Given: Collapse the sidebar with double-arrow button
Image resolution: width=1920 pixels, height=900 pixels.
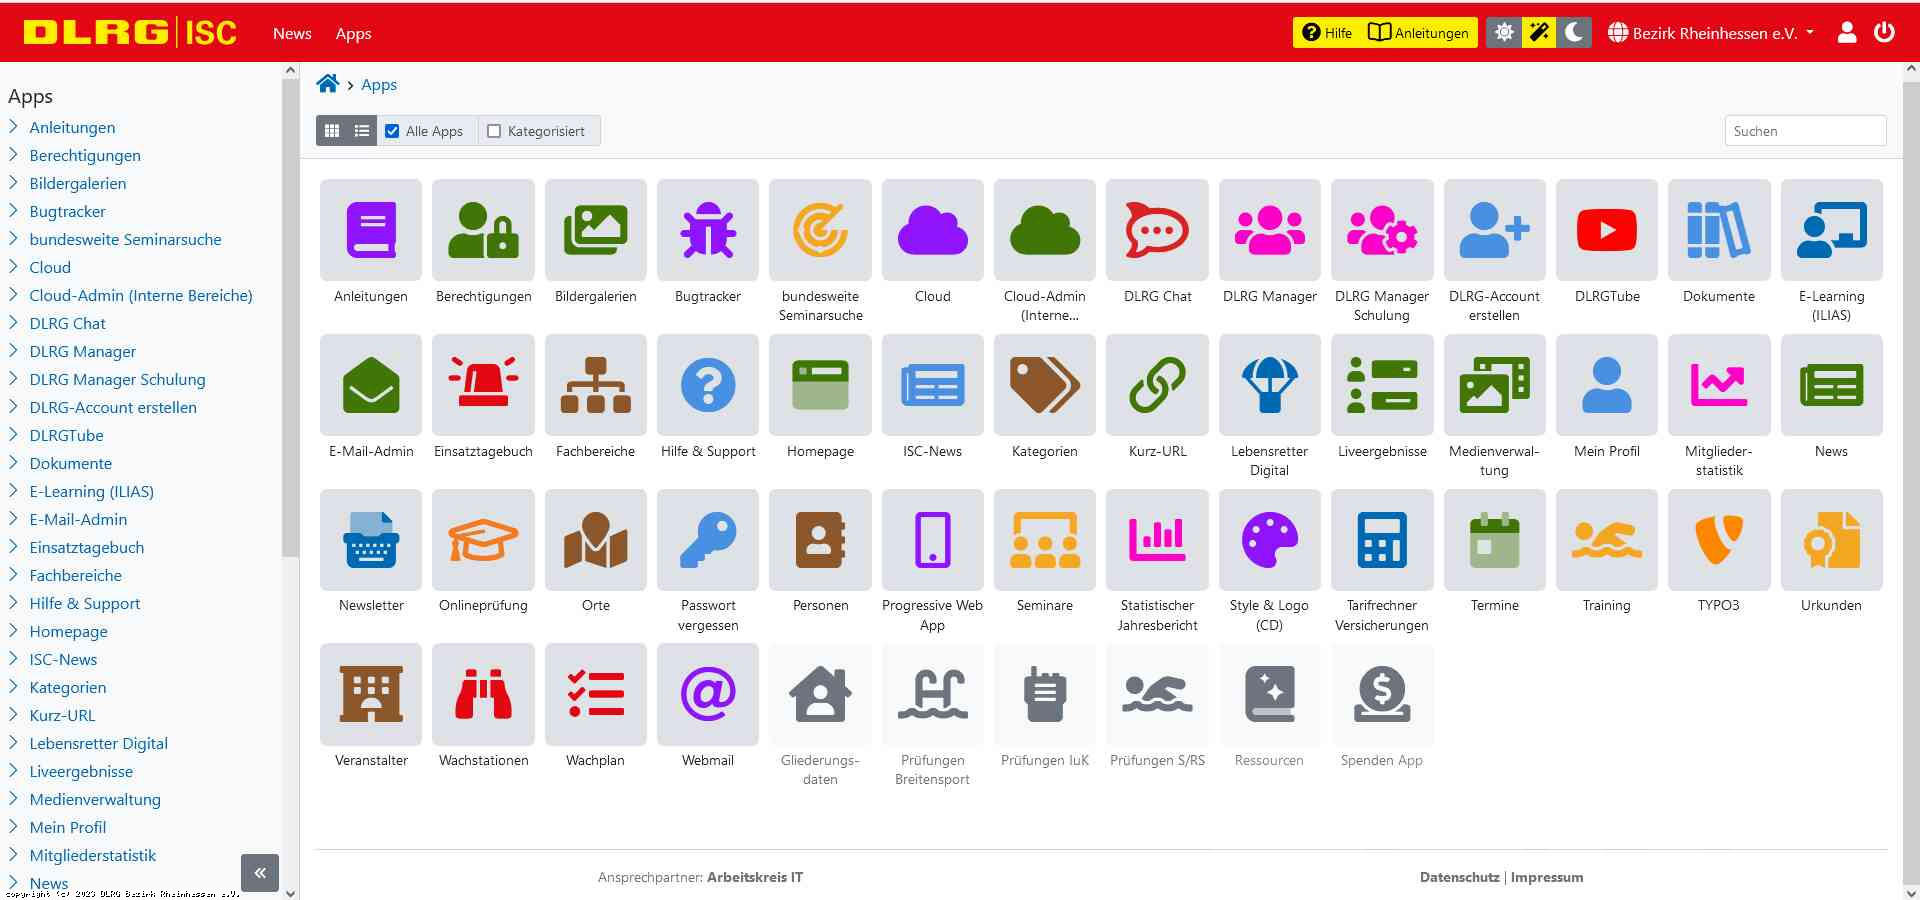Looking at the screenshot, I should coord(260,872).
